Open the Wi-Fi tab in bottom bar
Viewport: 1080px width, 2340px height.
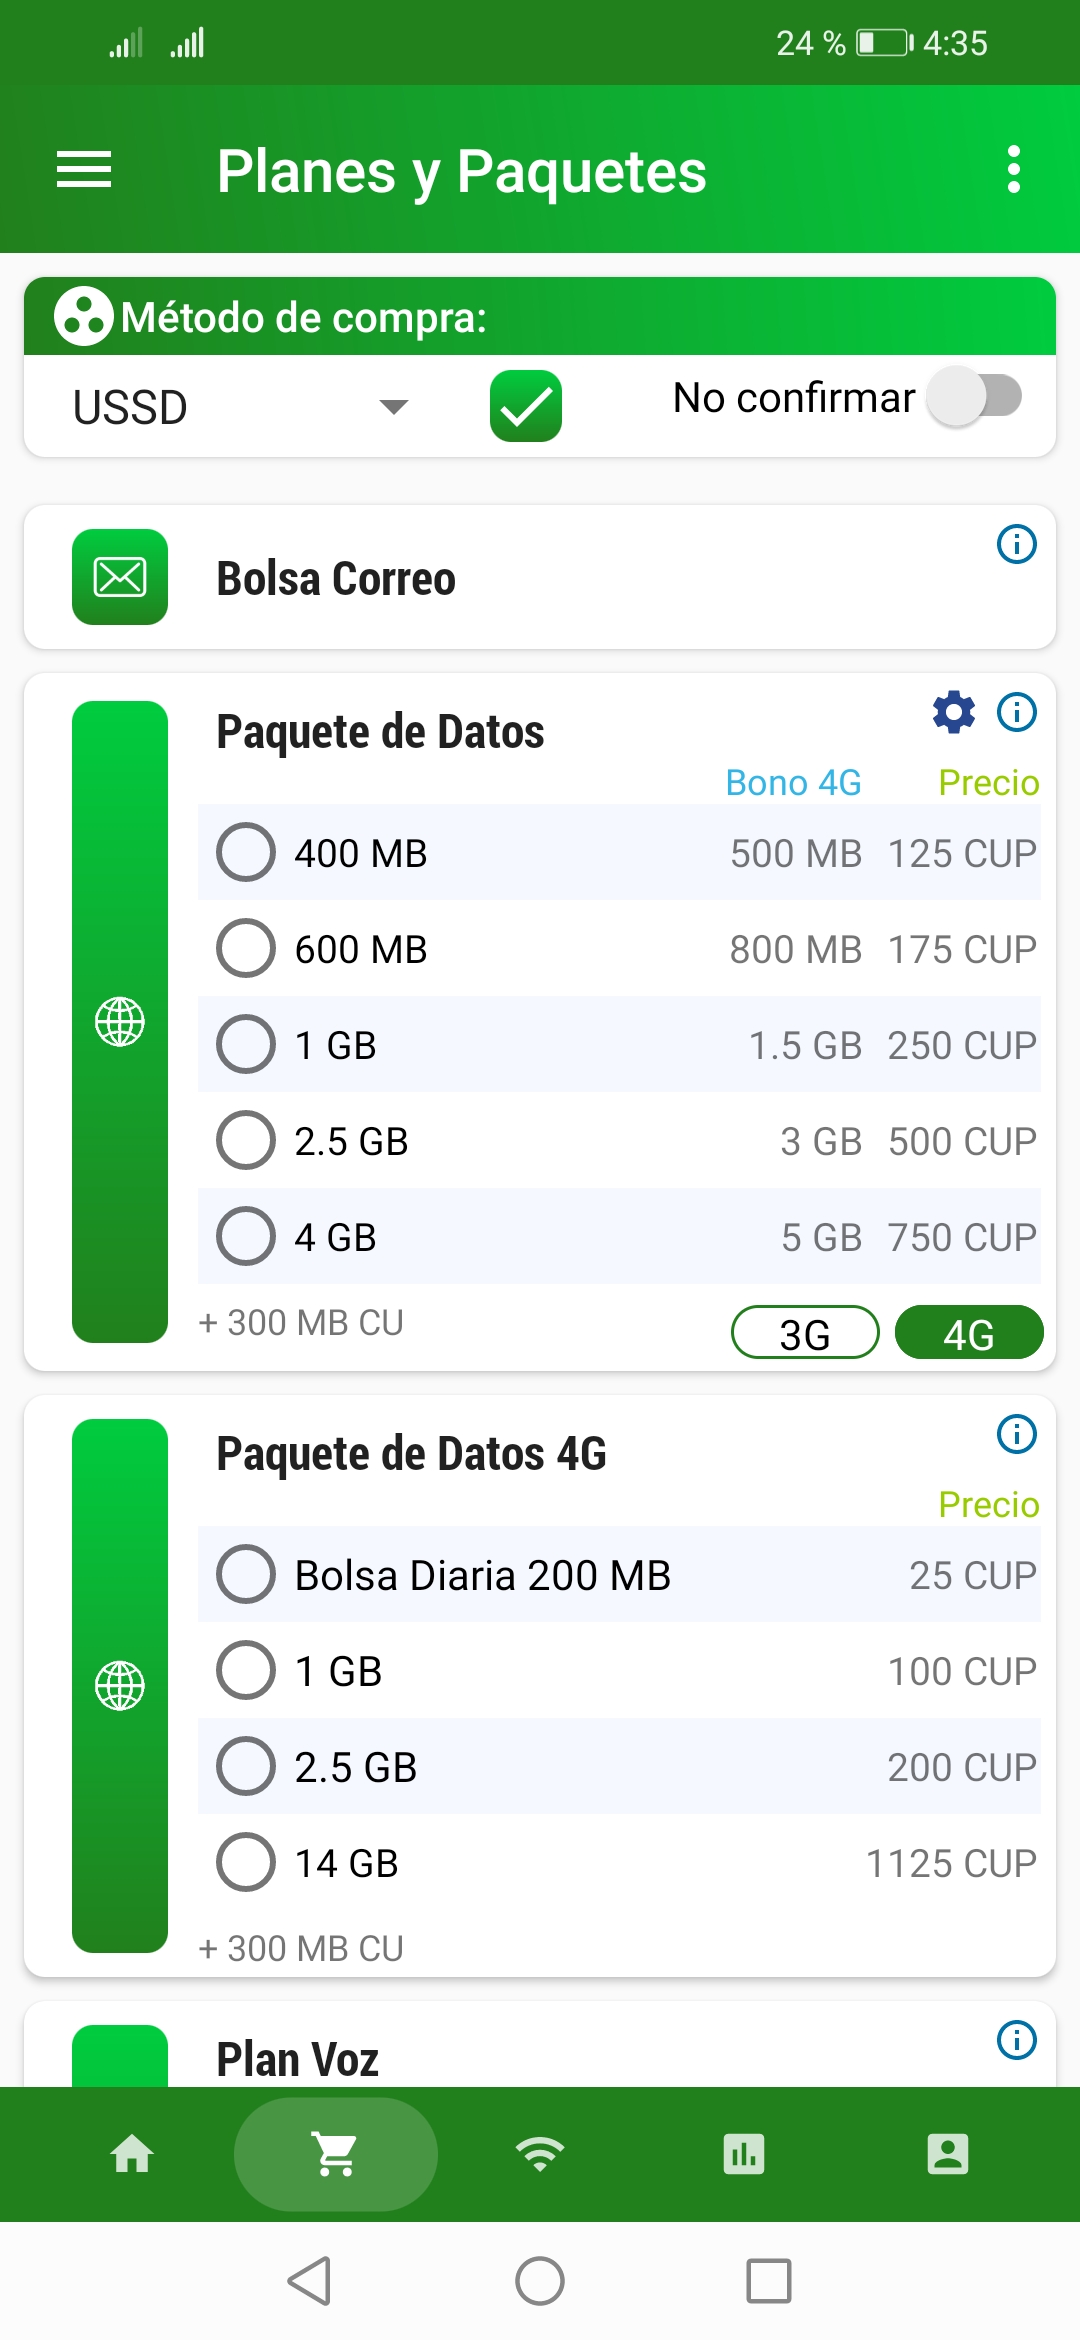pos(540,2154)
